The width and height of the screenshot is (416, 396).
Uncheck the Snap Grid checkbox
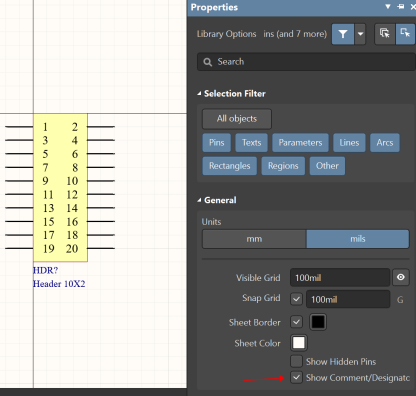tap(296, 299)
